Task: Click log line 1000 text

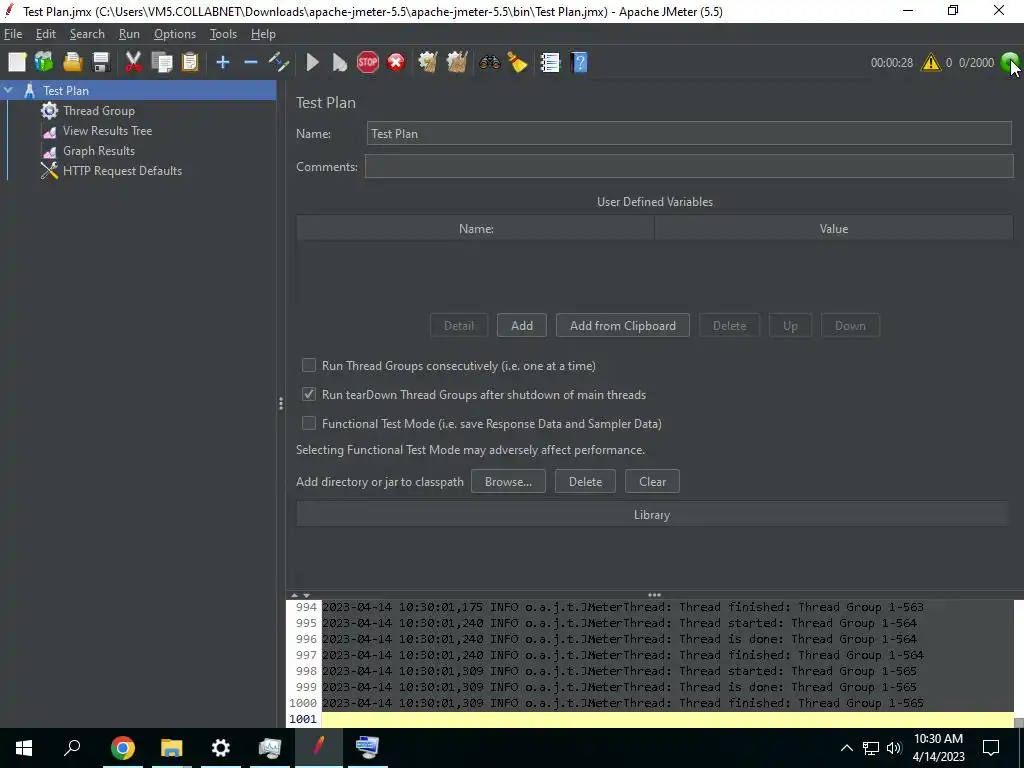Action: click(x=623, y=703)
